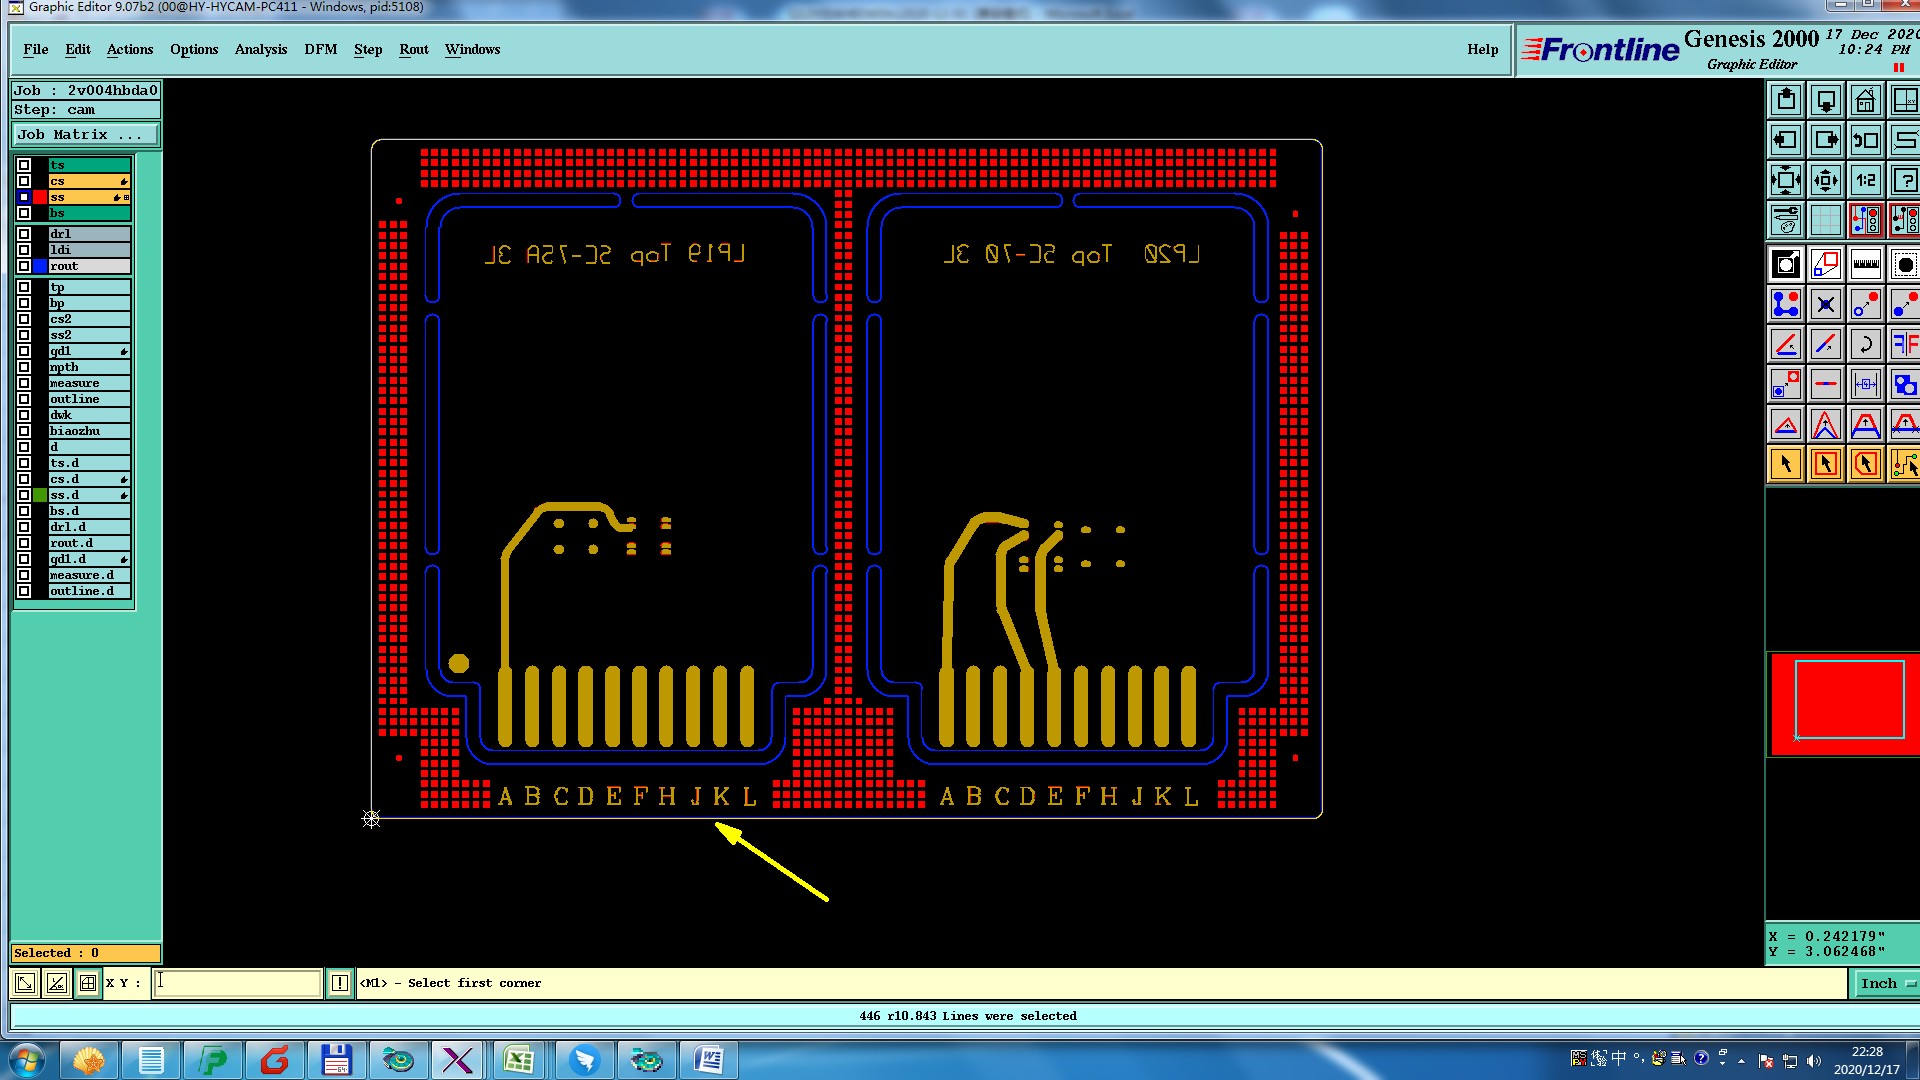Click the exclamation mark button
This screenshot has width=1920, height=1080.
coord(340,983)
